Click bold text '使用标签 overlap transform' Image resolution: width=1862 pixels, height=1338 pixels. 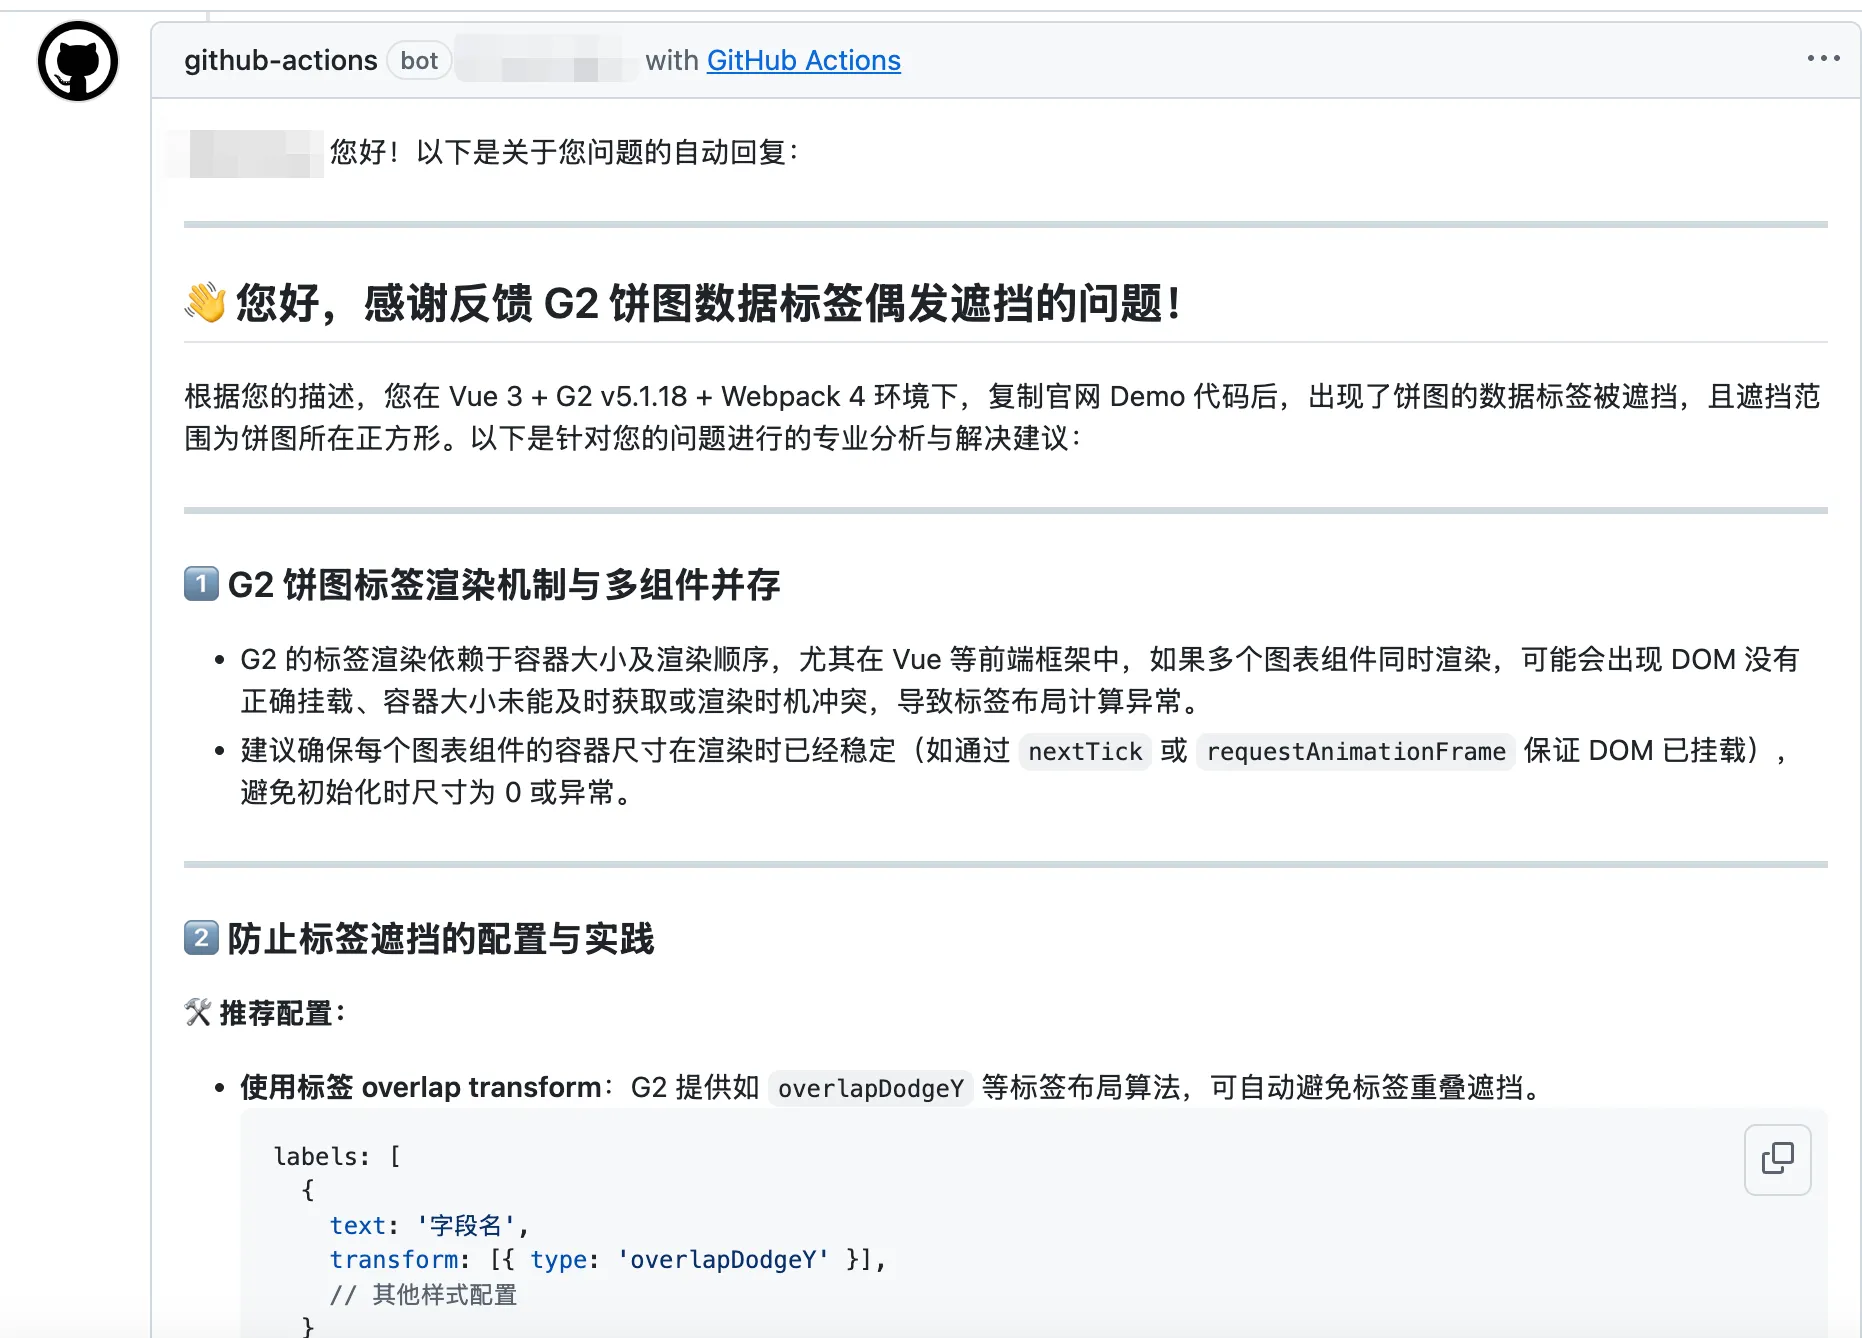click(421, 1087)
